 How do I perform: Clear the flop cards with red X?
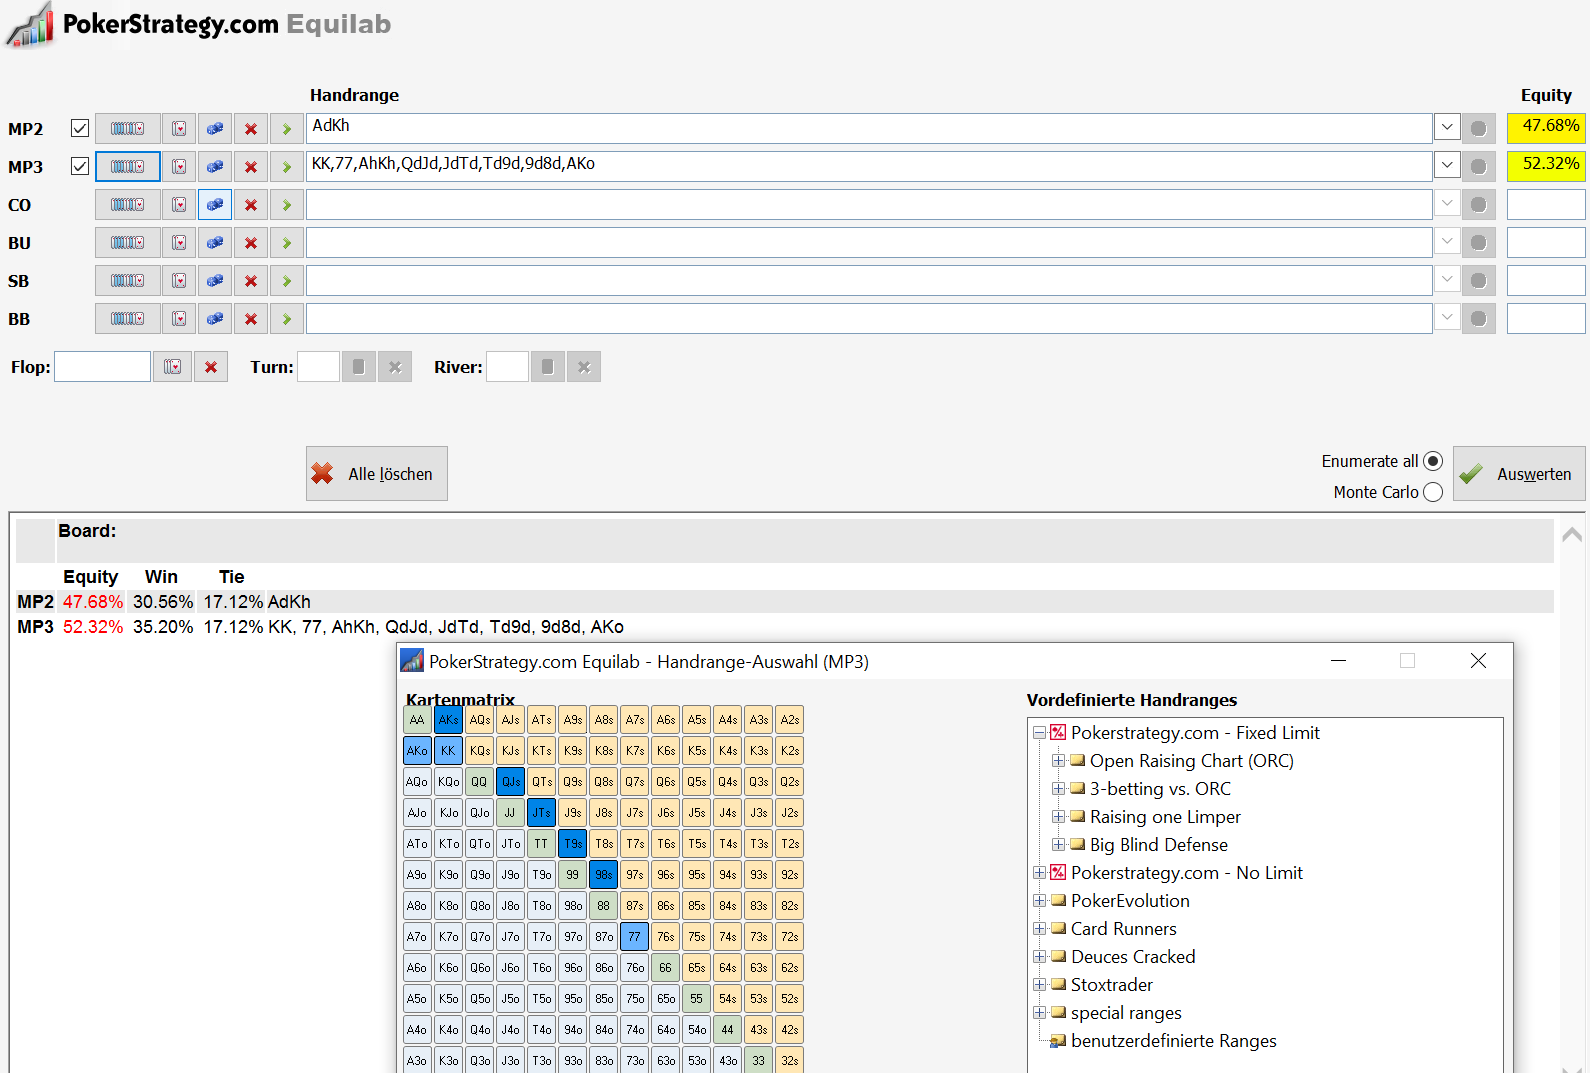coord(211,367)
